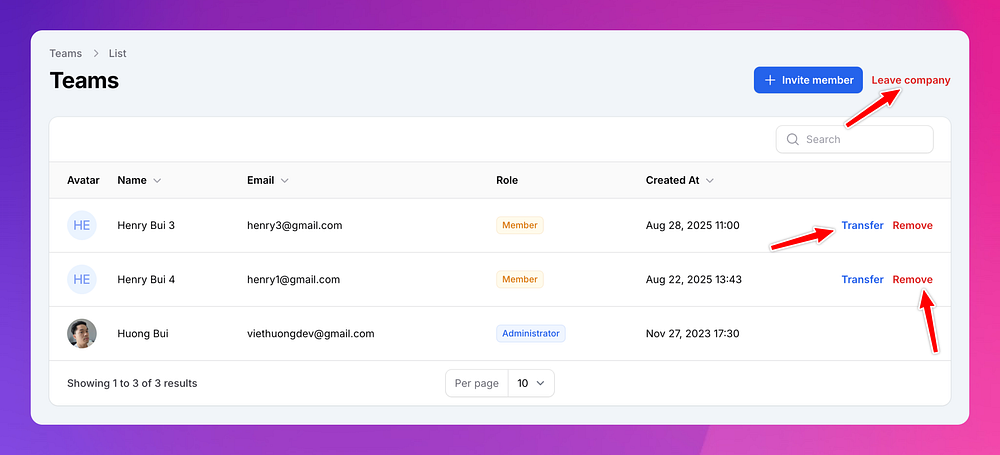Image resolution: width=1000 pixels, height=455 pixels.
Task: Transfer ownership to Henry Bui 3
Action: click(862, 225)
